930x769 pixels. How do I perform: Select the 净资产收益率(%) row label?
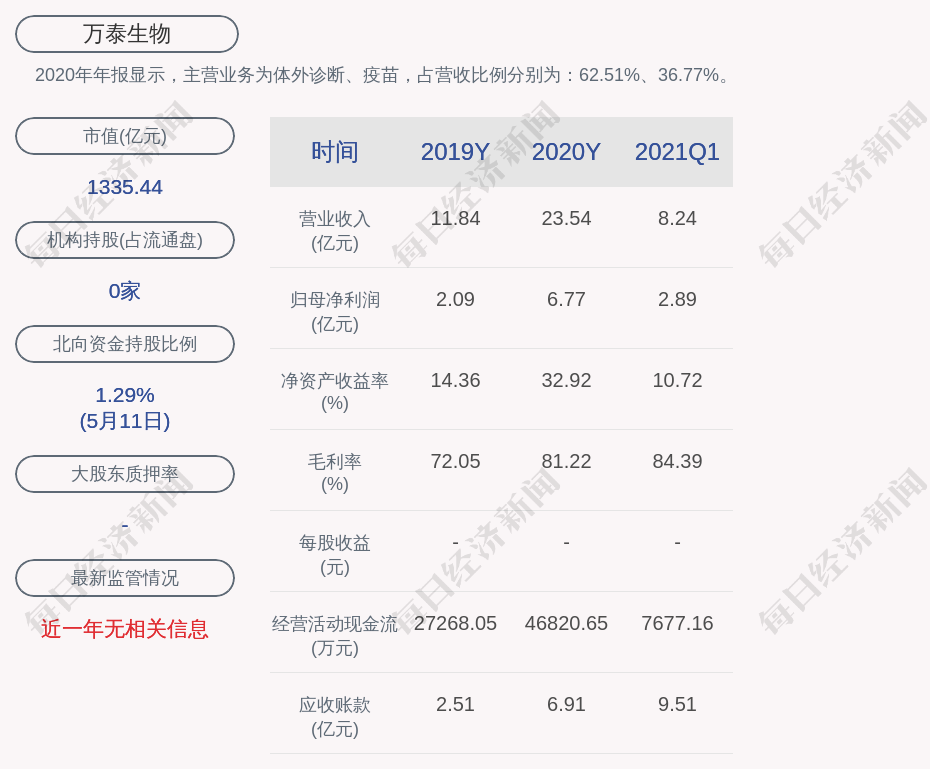335,391
